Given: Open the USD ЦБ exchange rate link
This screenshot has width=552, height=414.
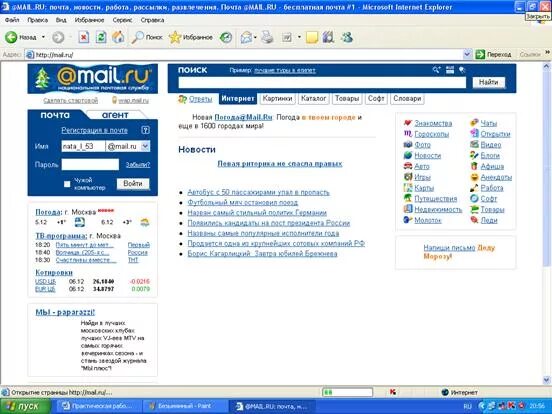Looking at the screenshot, I should tap(45, 281).
